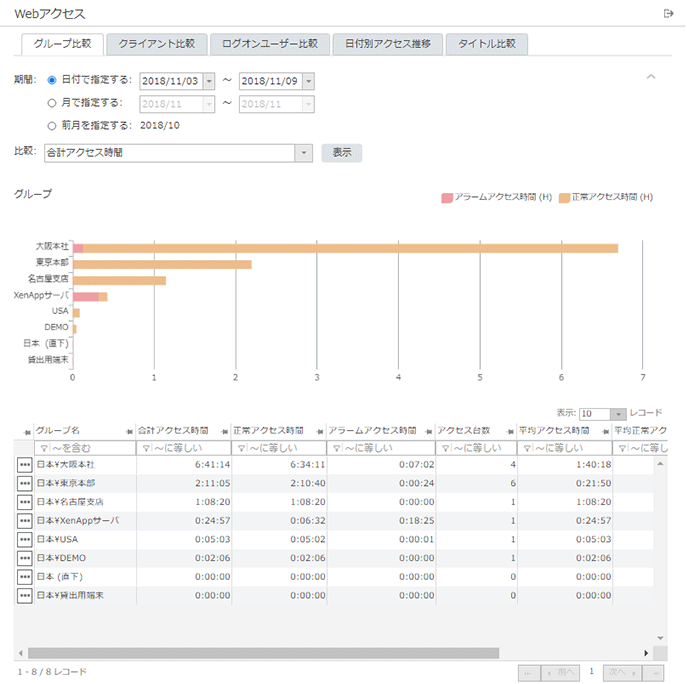Open row menu for 日本¥DEMO
The image size is (687, 684).
24,558
